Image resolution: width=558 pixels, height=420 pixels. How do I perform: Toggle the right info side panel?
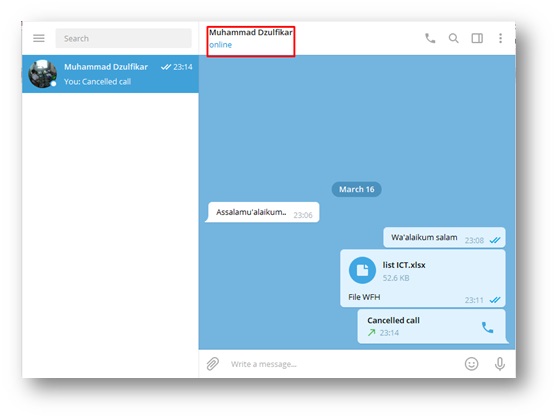pyautogui.click(x=477, y=38)
